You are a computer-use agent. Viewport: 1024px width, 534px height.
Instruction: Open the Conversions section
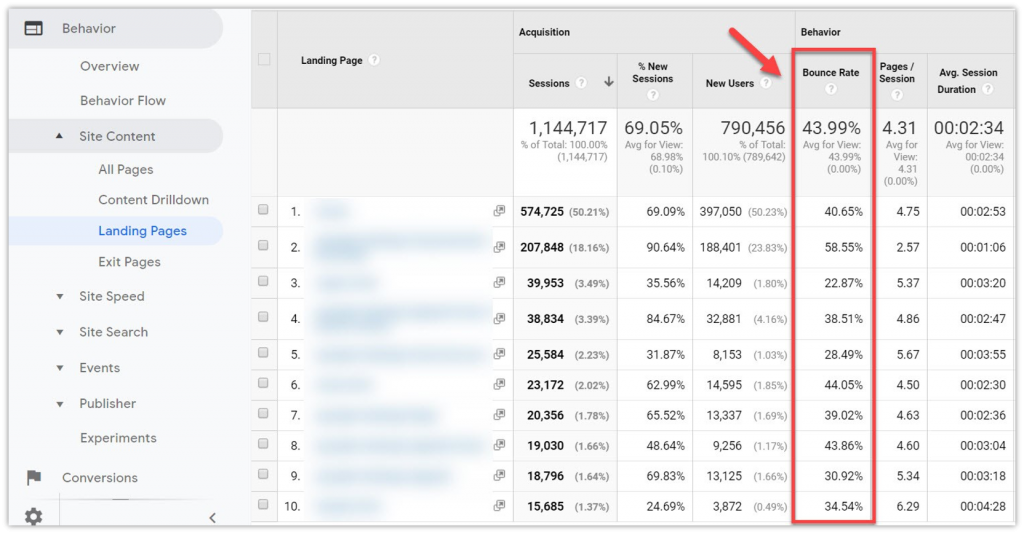coord(100,478)
